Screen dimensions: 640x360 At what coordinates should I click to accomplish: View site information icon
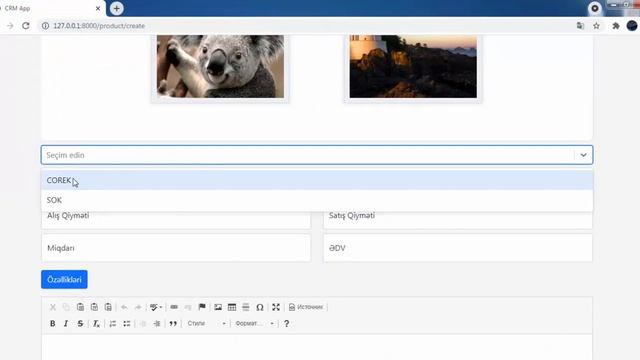(x=45, y=26)
